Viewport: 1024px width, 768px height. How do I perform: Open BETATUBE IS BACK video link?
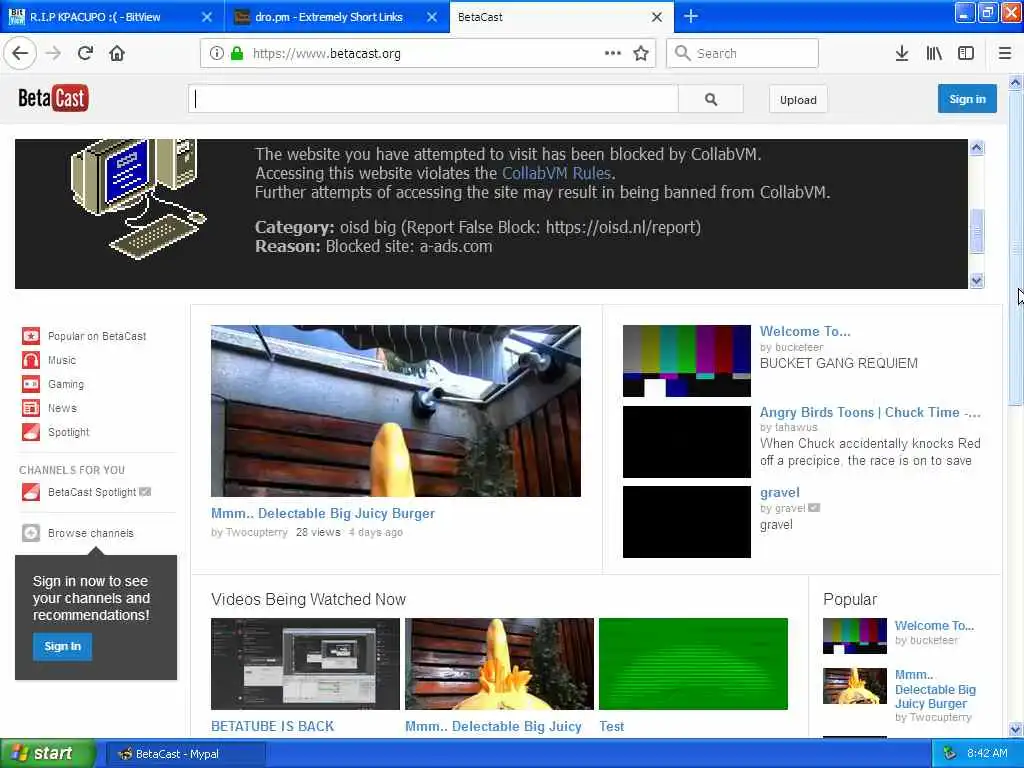pyautogui.click(x=272, y=726)
